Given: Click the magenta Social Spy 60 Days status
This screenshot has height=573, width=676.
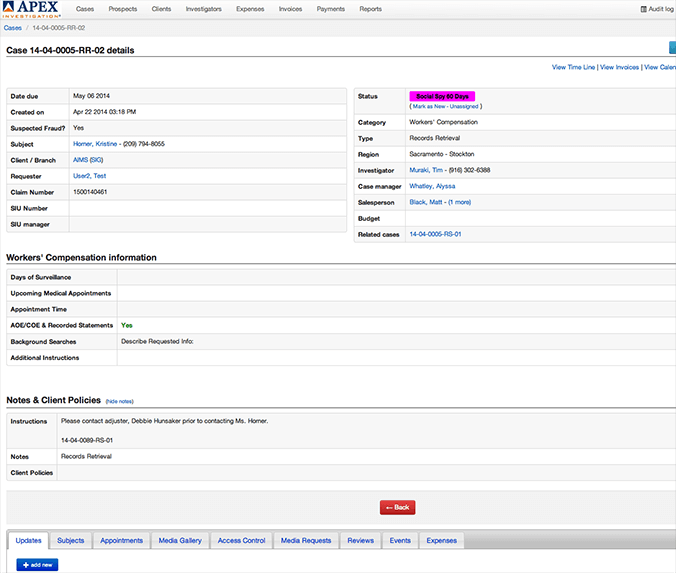Looking at the screenshot, I should tap(442, 96).
